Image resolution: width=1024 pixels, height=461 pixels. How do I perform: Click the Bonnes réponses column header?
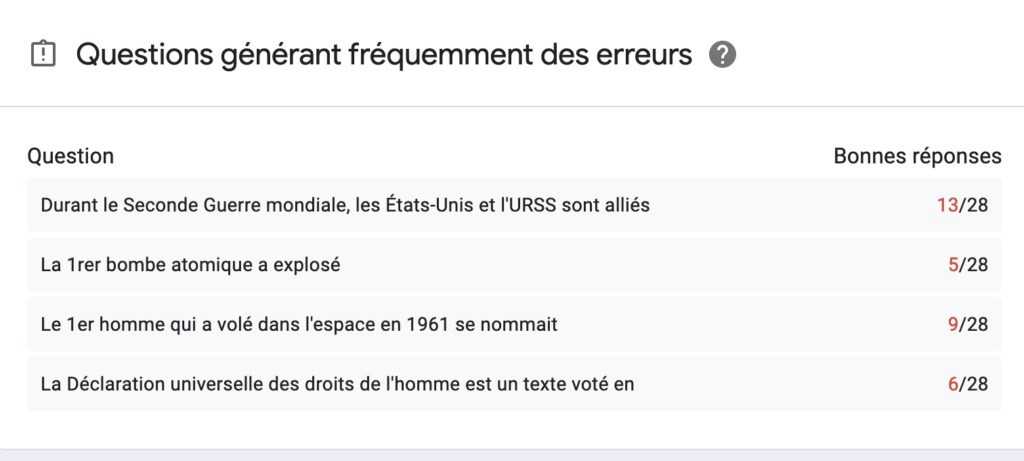pos(917,156)
